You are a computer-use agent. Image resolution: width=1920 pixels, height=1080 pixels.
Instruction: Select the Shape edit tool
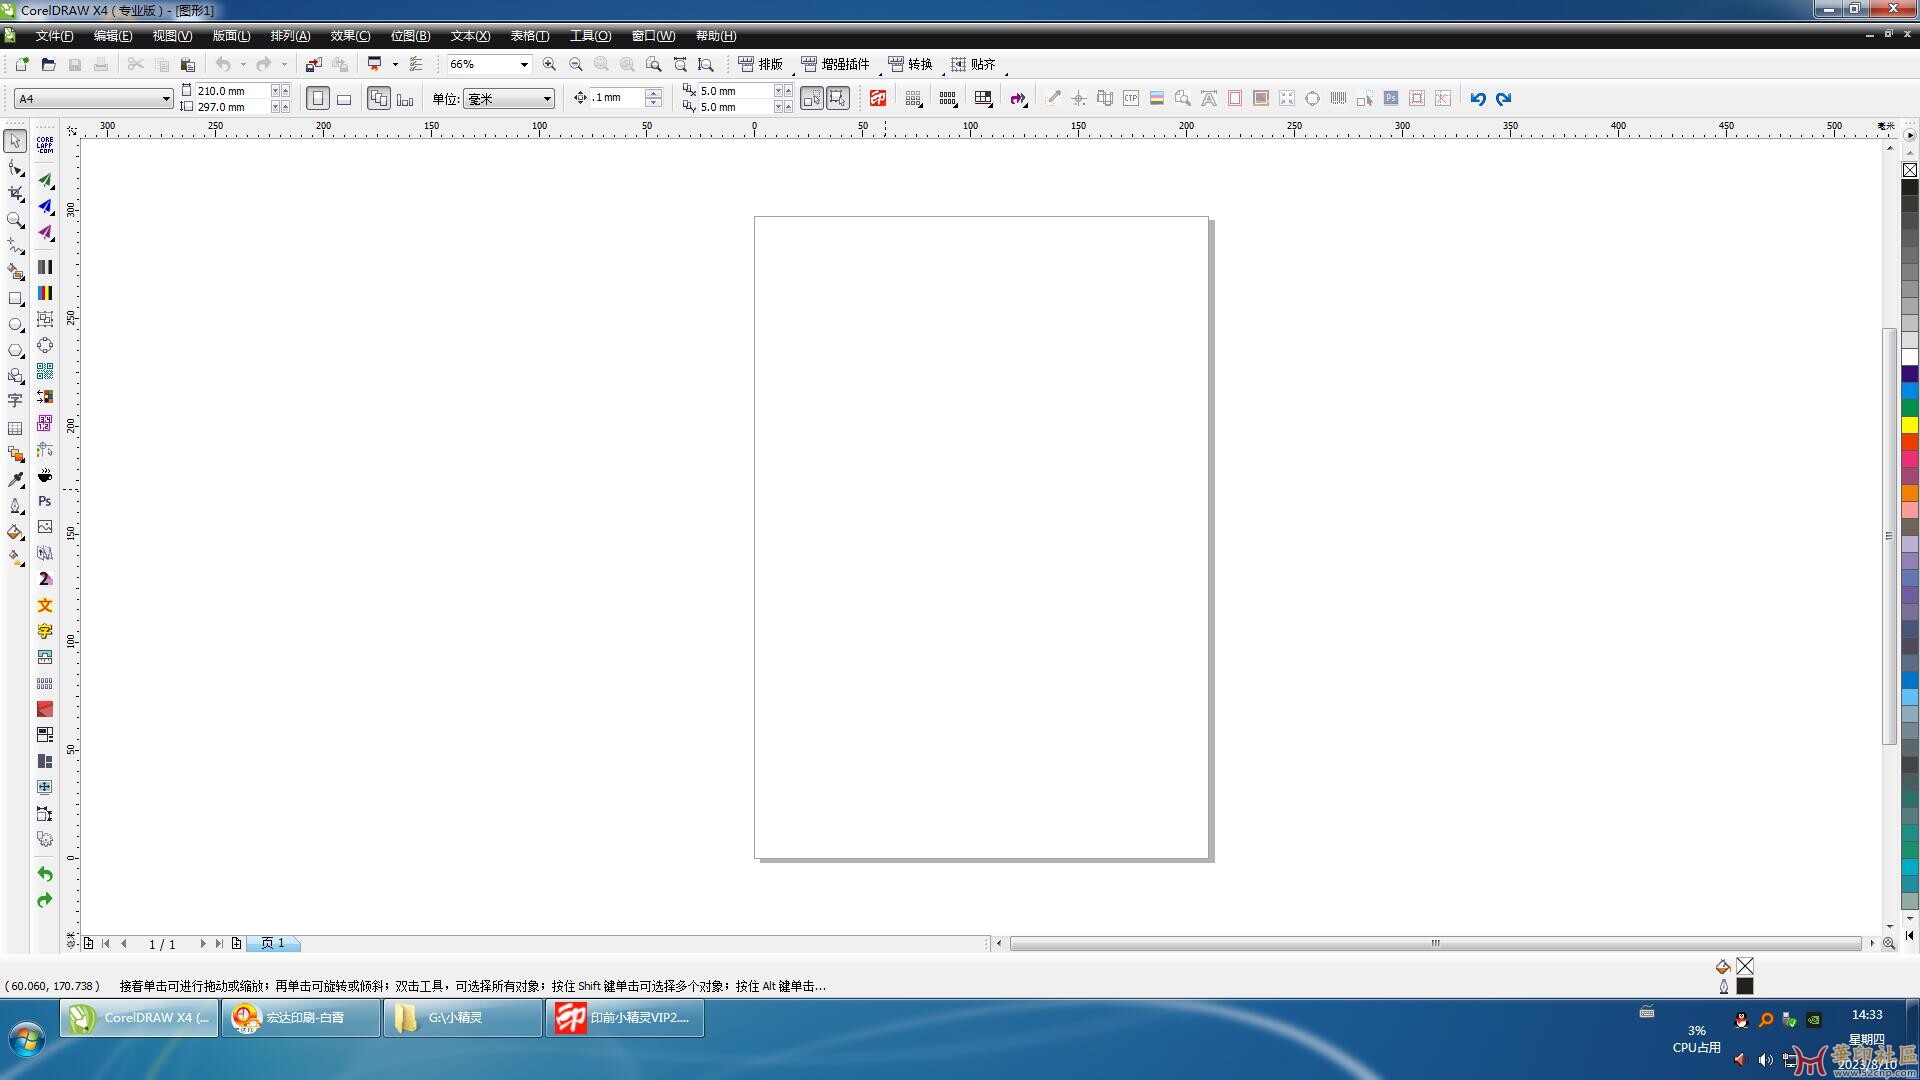point(15,167)
